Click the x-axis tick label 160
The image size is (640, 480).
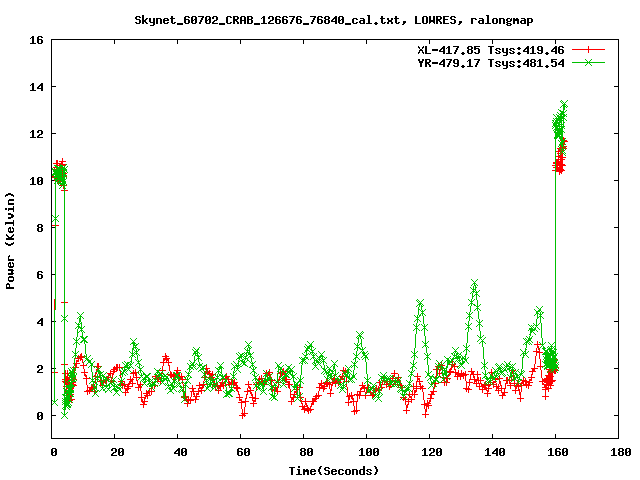[x=558, y=452]
